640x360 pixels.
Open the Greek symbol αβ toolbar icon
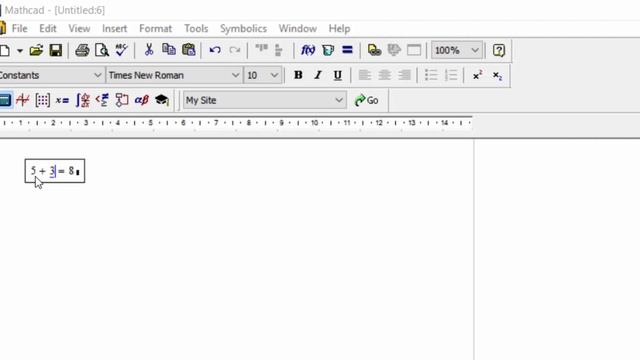click(x=142, y=100)
